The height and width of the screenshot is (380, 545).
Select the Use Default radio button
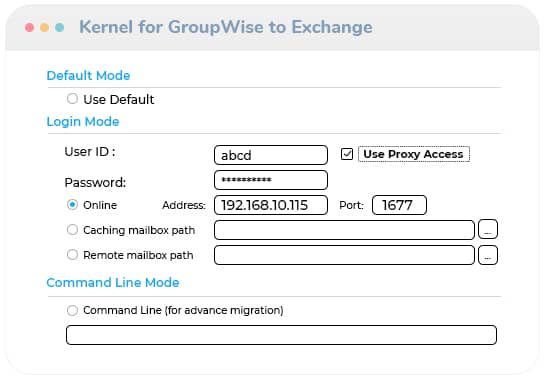72,99
